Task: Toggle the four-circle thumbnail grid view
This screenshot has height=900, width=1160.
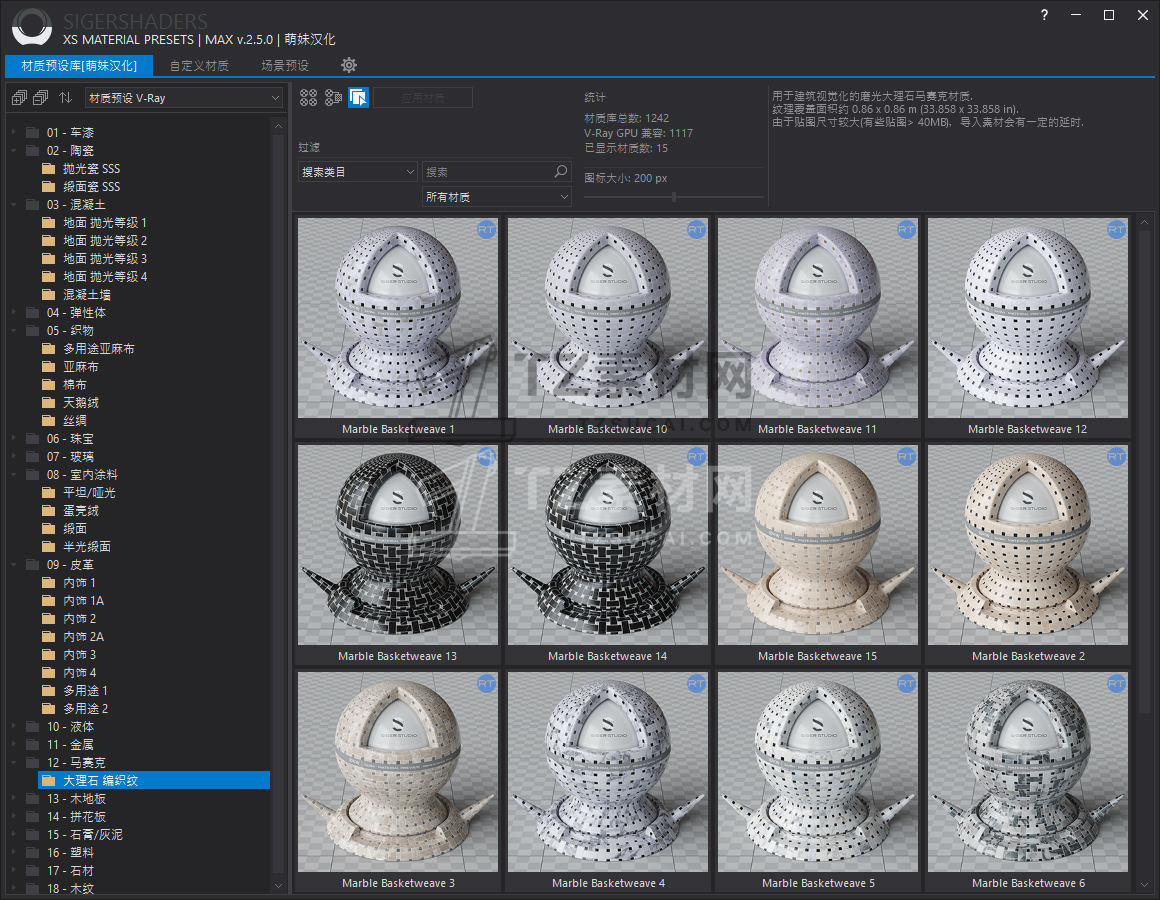Action: coord(309,97)
